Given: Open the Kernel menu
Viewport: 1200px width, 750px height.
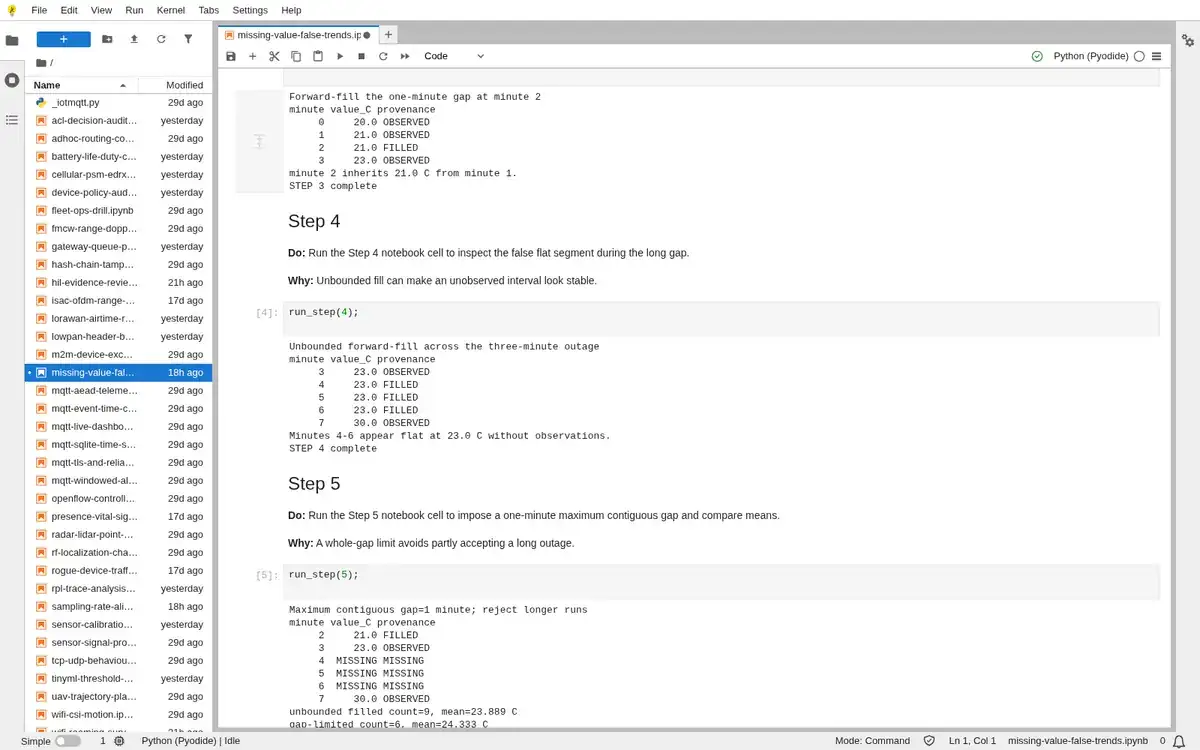Looking at the screenshot, I should pyautogui.click(x=171, y=10).
